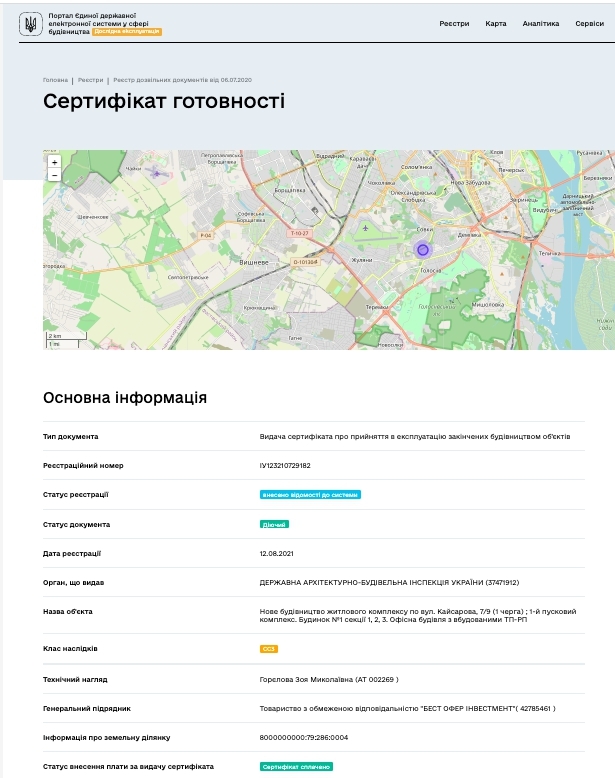Open the Сервіси menu item
615x778 pixels.
(x=590, y=23)
